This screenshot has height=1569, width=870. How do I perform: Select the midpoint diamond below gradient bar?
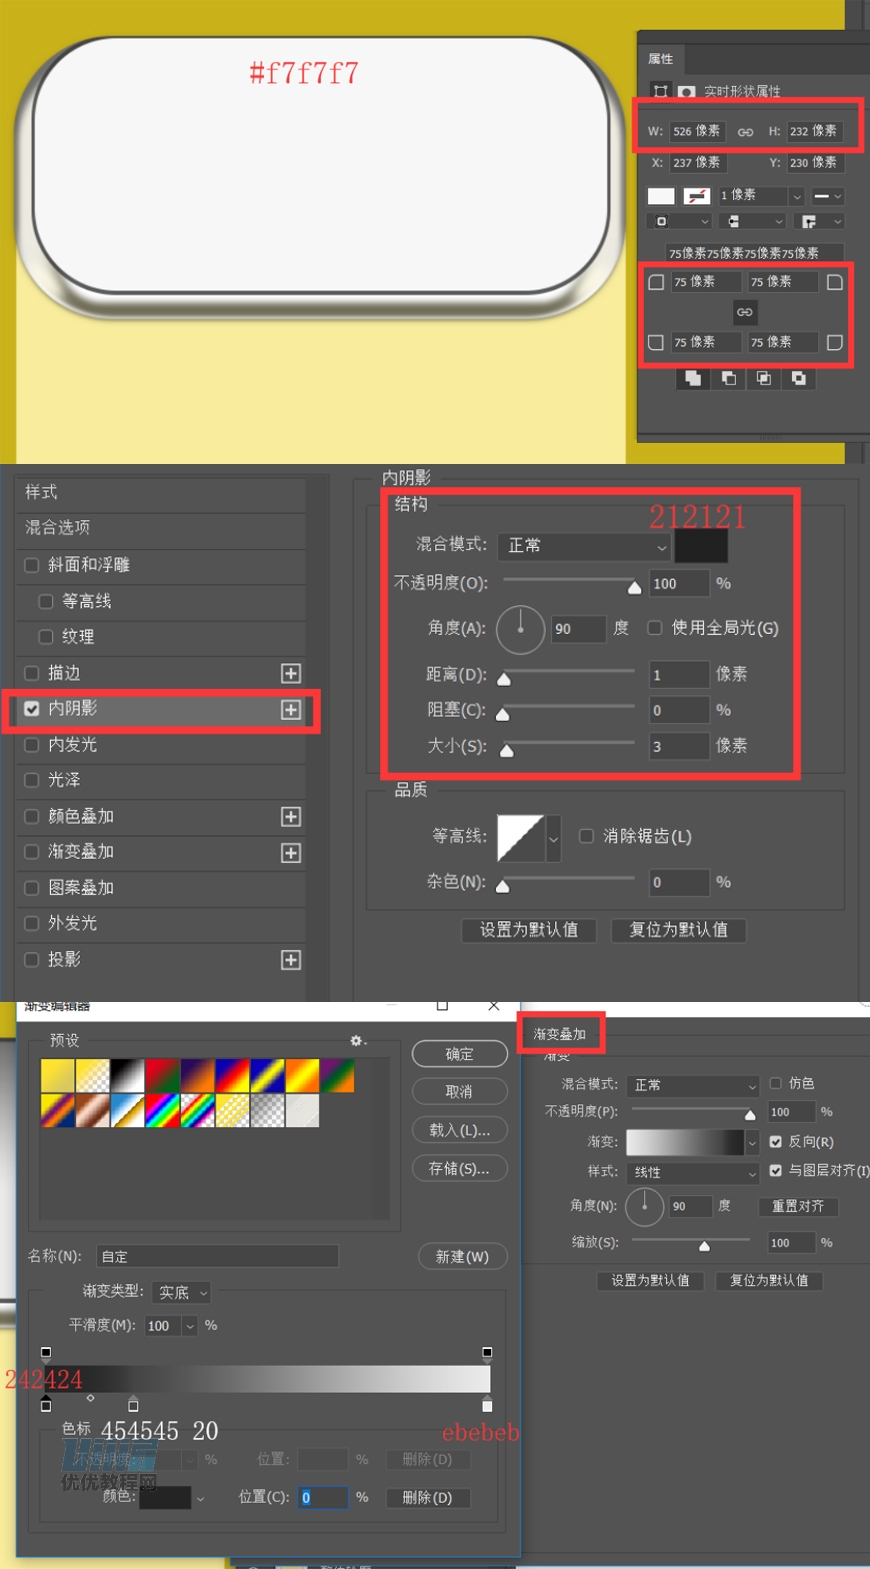[x=91, y=1398]
